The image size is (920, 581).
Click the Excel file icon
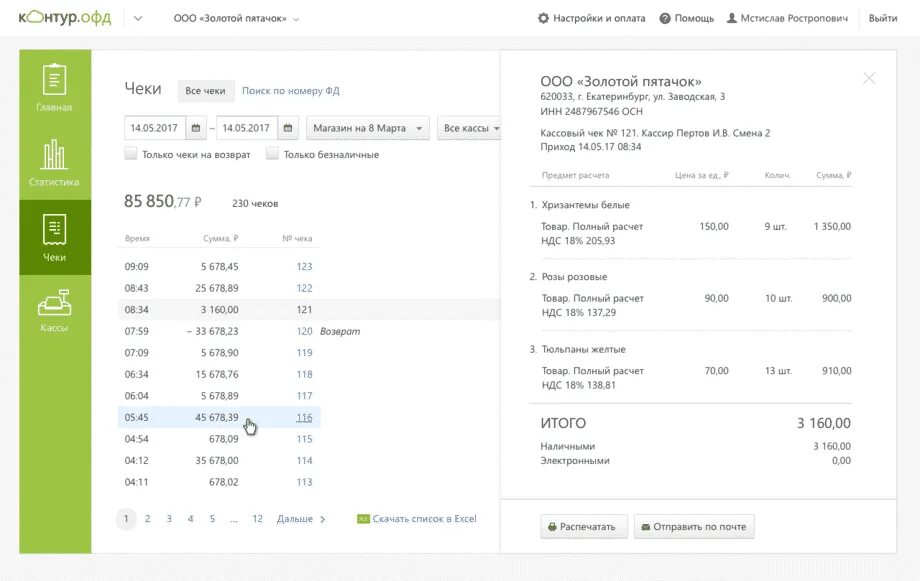tap(363, 519)
